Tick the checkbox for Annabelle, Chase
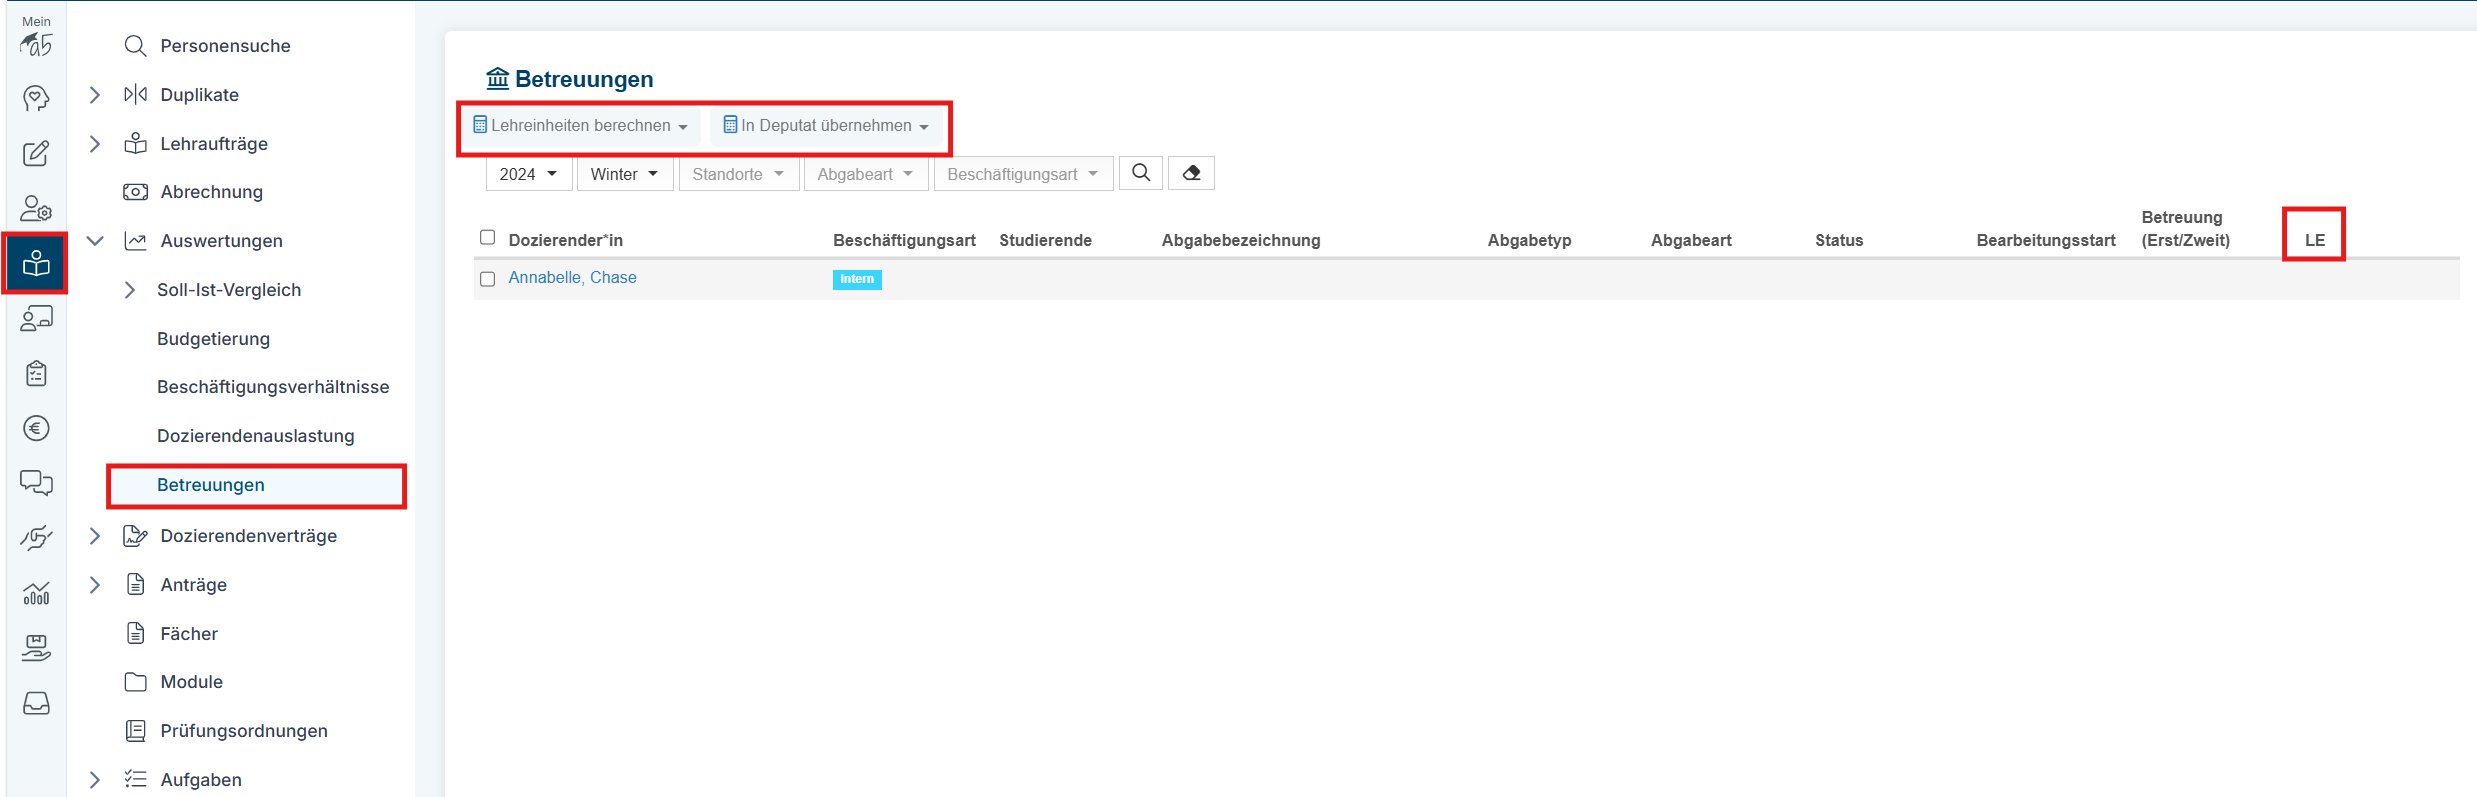 (487, 279)
